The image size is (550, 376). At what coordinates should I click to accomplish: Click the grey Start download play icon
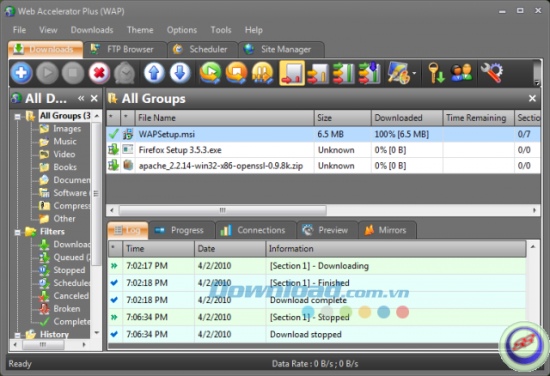(47, 73)
